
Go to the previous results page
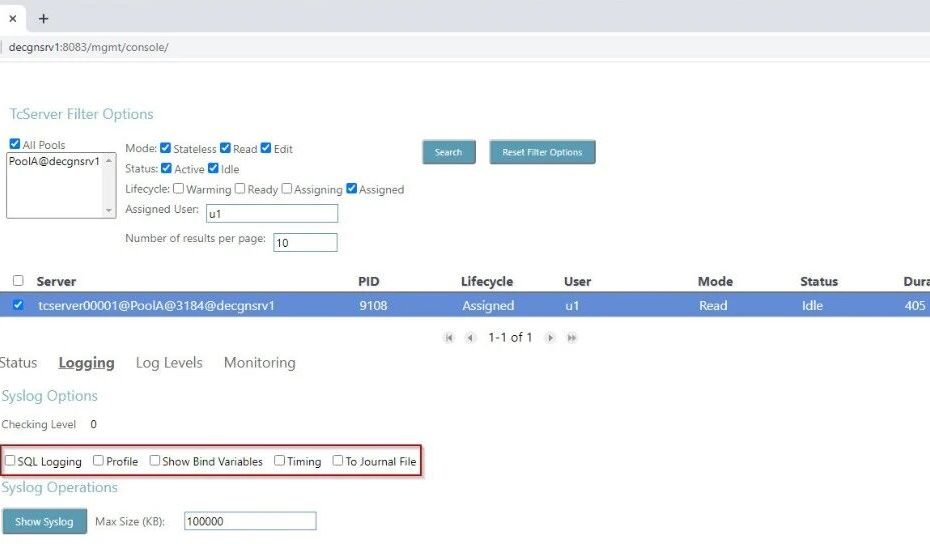470,338
